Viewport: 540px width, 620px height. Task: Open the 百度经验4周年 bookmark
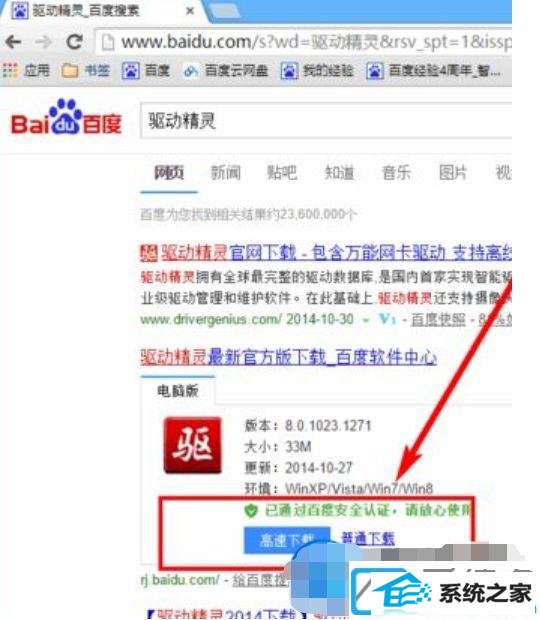pyautogui.click(x=433, y=71)
